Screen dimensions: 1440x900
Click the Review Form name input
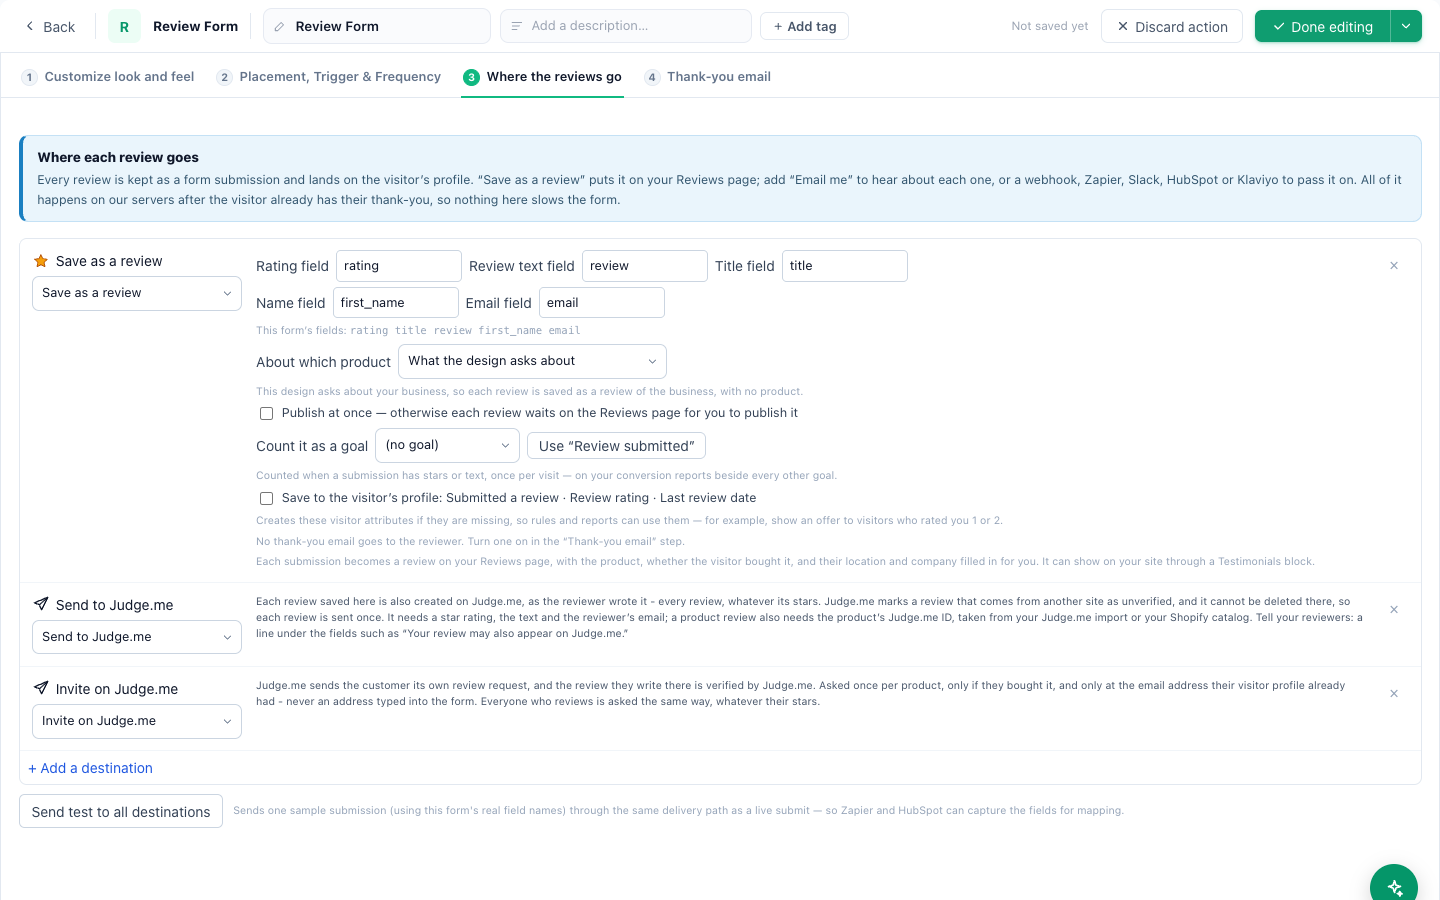[x=377, y=26]
